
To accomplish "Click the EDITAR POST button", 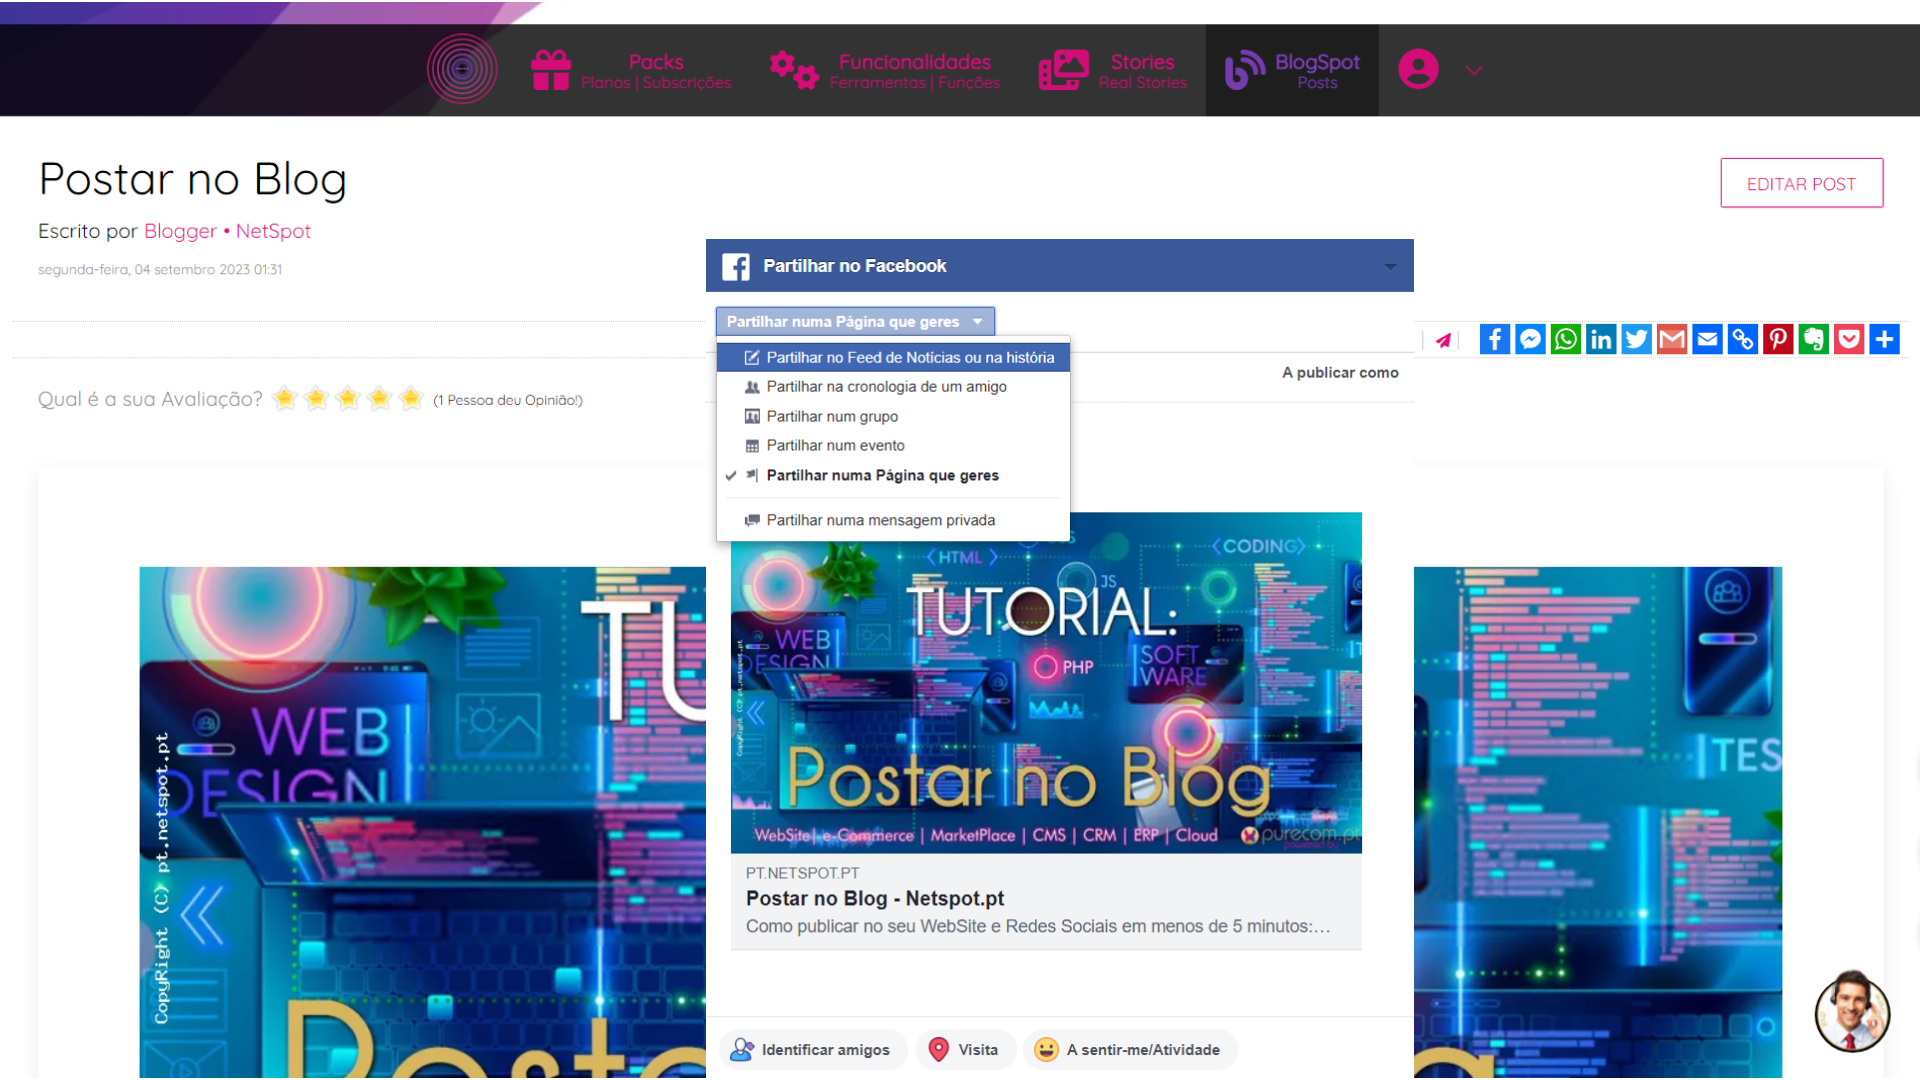I will [1801, 183].
